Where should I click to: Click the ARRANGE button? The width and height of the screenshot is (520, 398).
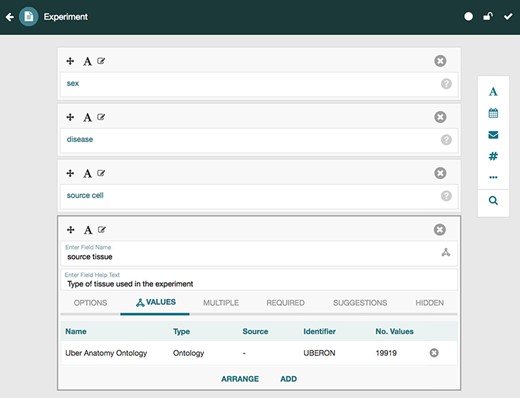(x=240, y=379)
